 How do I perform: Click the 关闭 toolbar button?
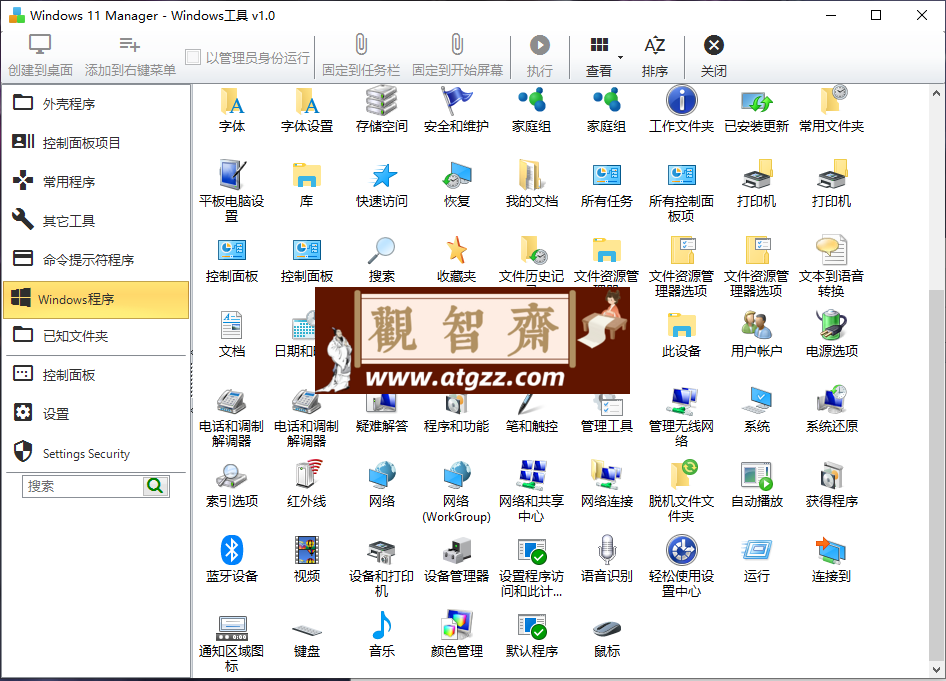click(714, 55)
